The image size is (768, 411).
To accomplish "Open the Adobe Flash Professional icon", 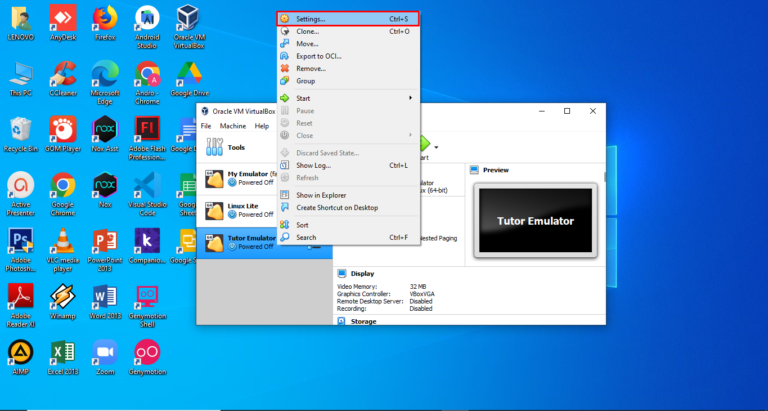I will click(147, 139).
